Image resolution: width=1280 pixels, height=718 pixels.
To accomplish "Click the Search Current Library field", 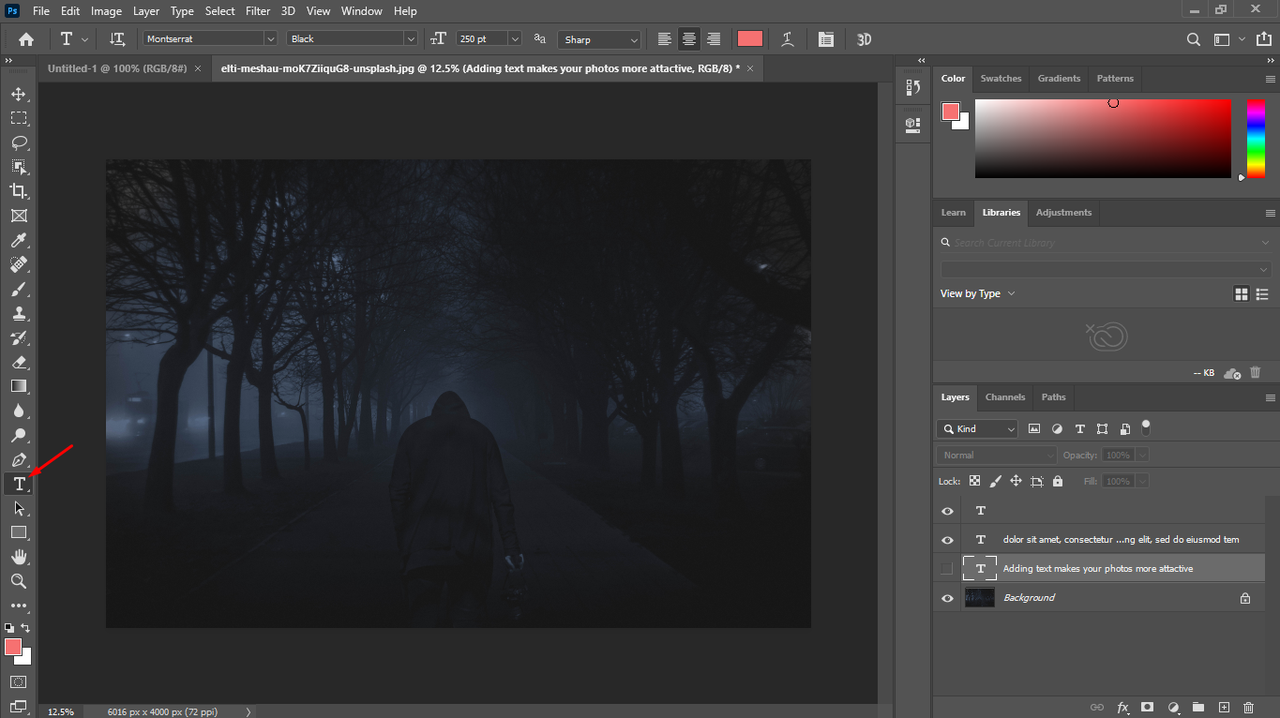I will click(1100, 243).
